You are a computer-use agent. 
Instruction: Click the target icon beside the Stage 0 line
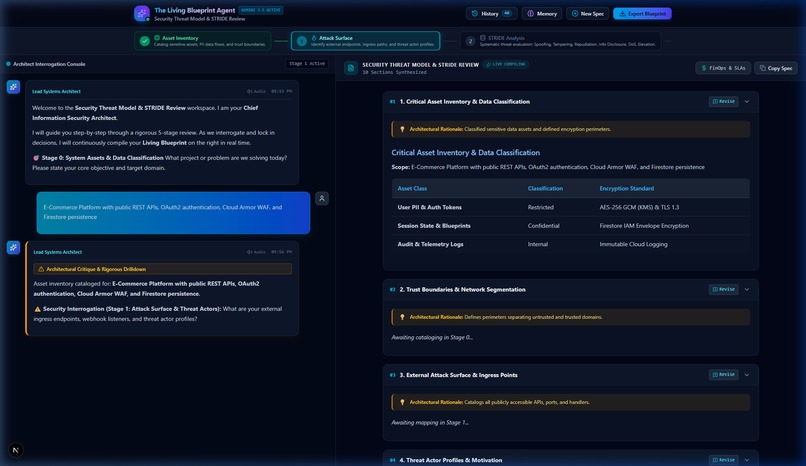pyautogui.click(x=36, y=158)
